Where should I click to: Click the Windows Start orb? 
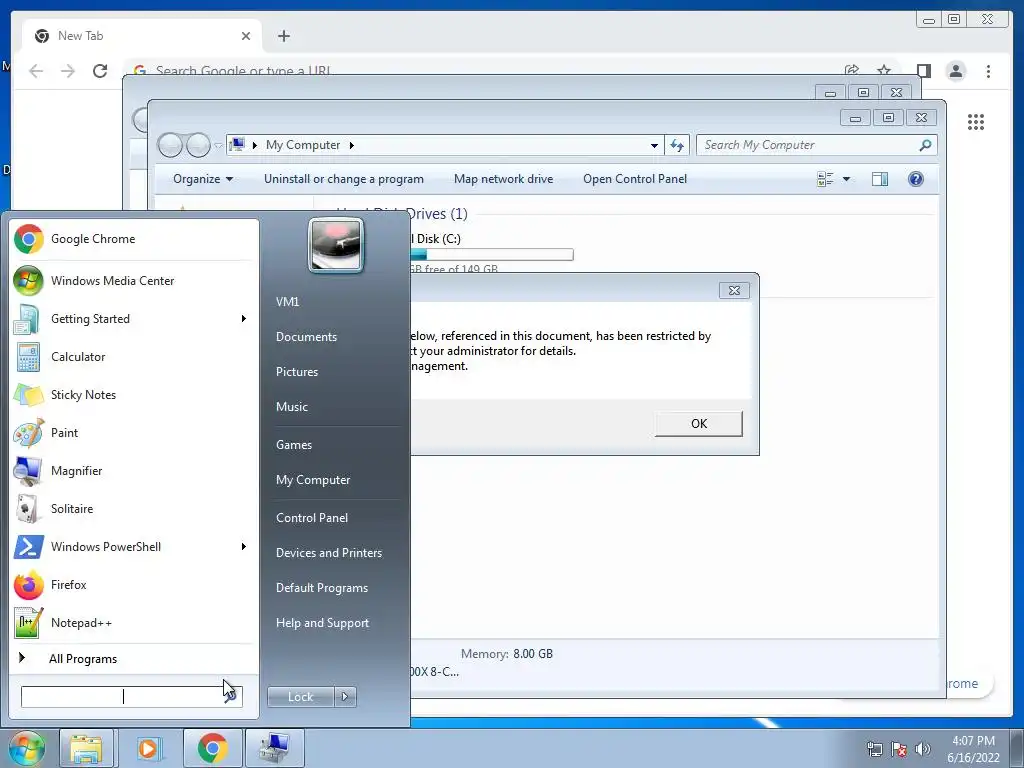(x=26, y=748)
